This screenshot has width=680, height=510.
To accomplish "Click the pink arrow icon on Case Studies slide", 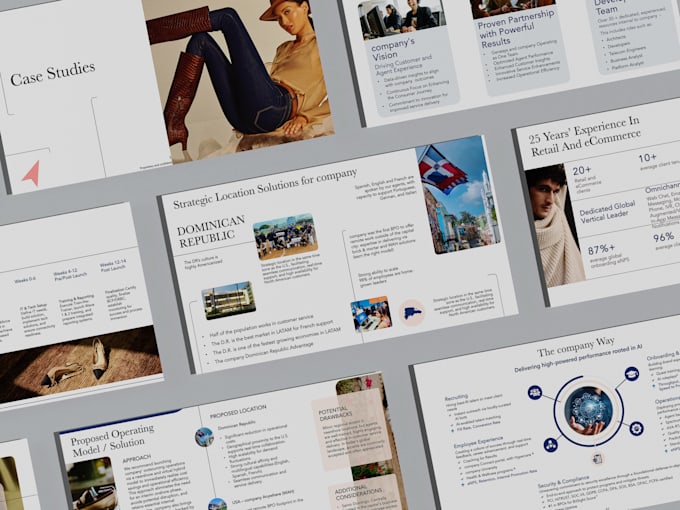I will coord(32,173).
